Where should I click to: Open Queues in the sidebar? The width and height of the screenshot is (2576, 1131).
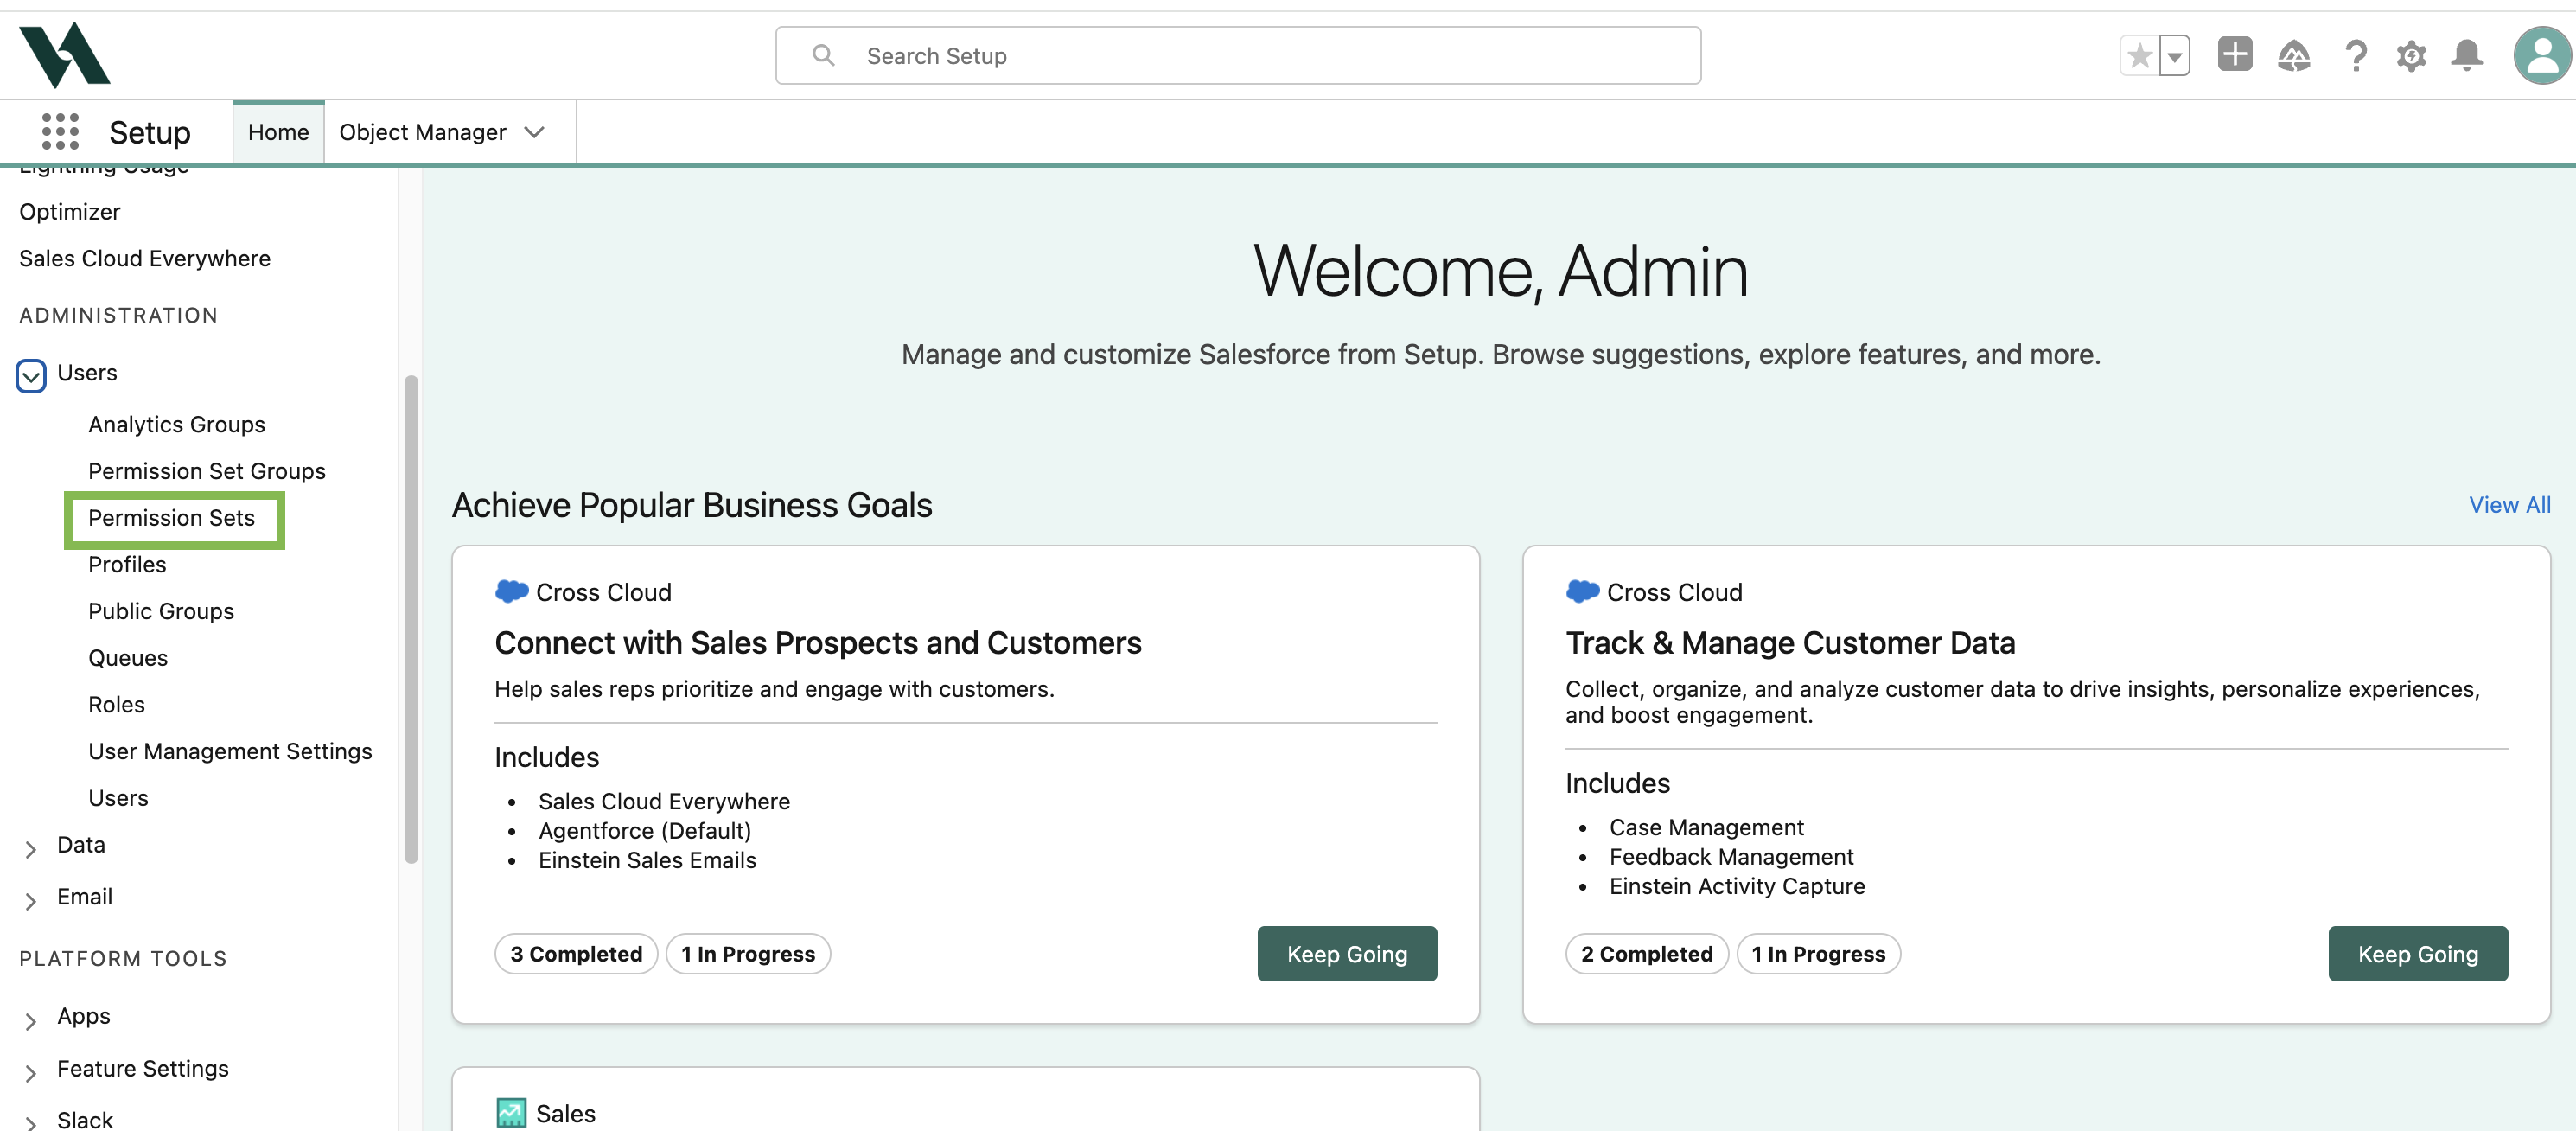click(x=128, y=658)
